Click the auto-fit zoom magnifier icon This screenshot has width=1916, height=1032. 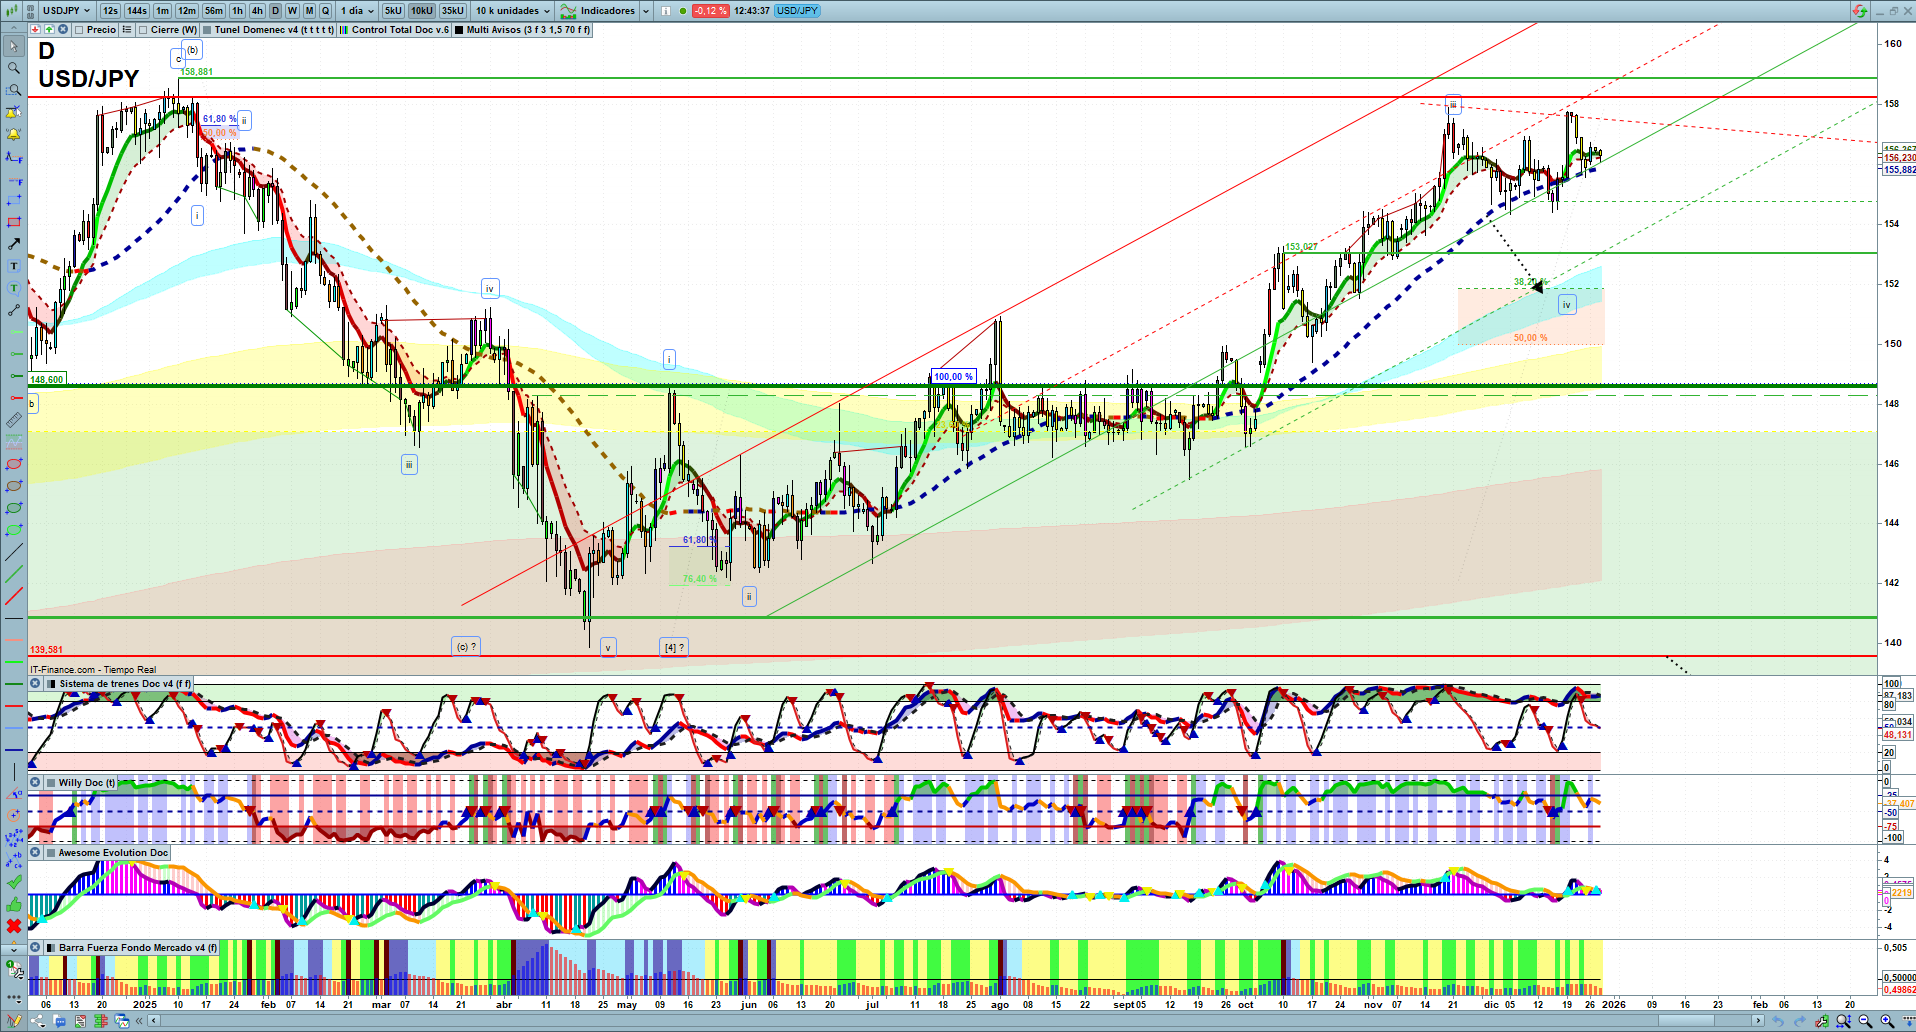[1844, 1021]
